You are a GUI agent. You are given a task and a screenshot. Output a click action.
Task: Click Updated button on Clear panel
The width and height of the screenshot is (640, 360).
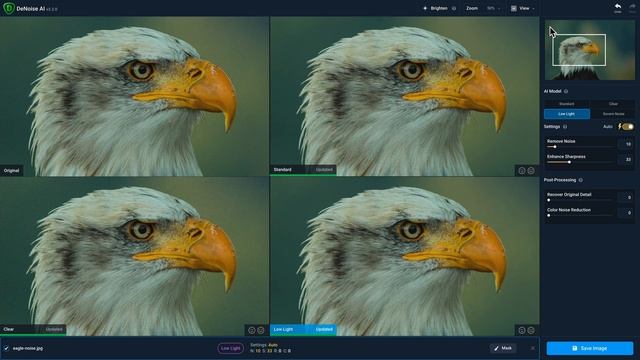click(54, 329)
